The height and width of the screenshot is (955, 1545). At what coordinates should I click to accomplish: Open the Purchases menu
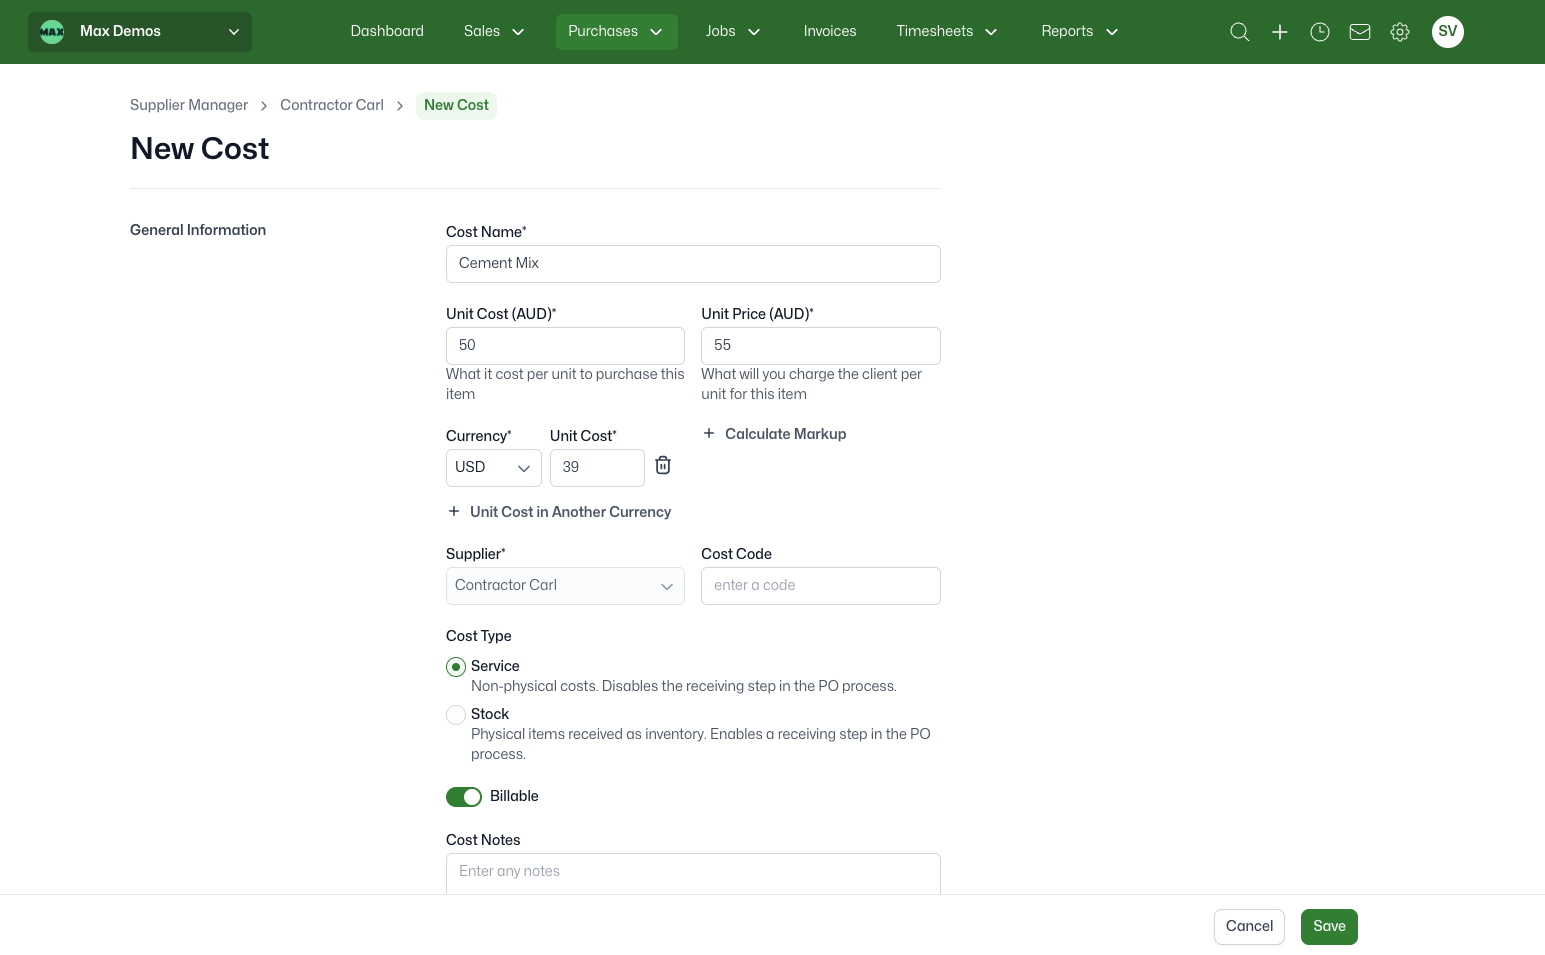[x=616, y=32]
